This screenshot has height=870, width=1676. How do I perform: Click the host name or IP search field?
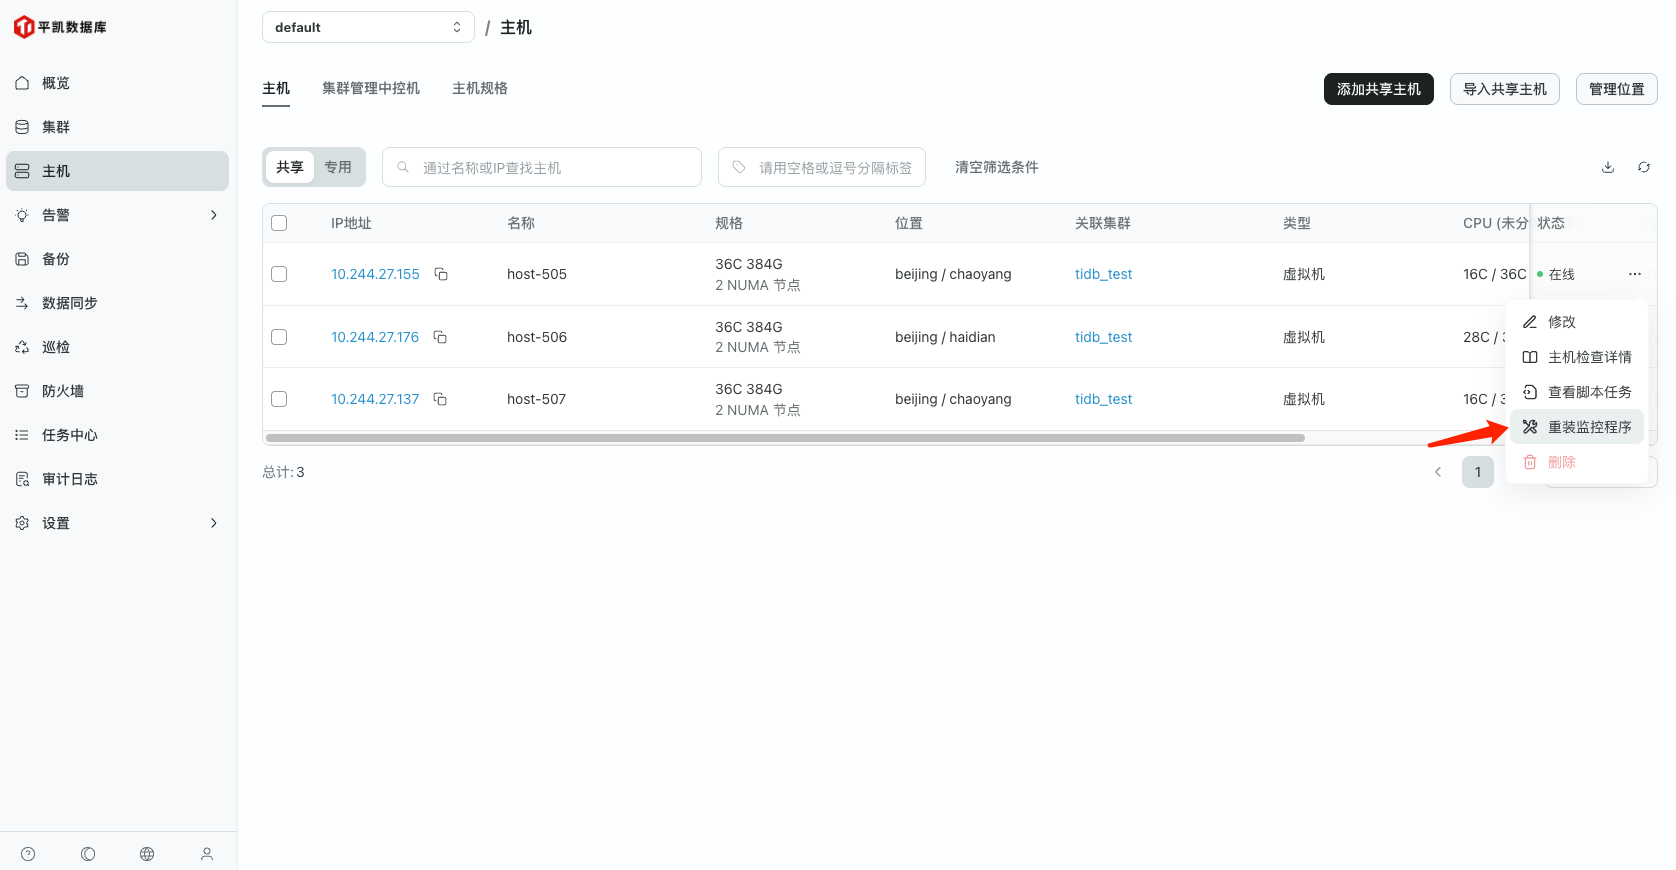click(542, 167)
